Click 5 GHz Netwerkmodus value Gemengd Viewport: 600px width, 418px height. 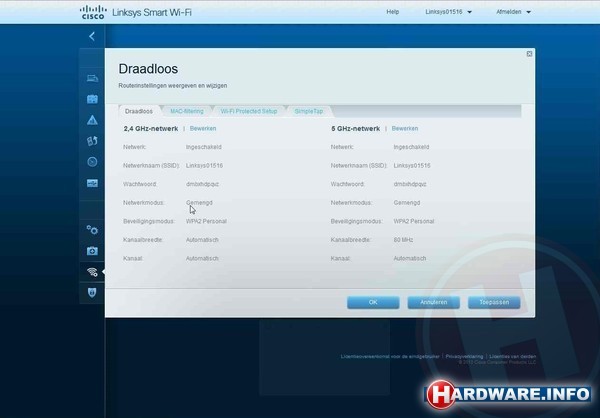tap(407, 202)
